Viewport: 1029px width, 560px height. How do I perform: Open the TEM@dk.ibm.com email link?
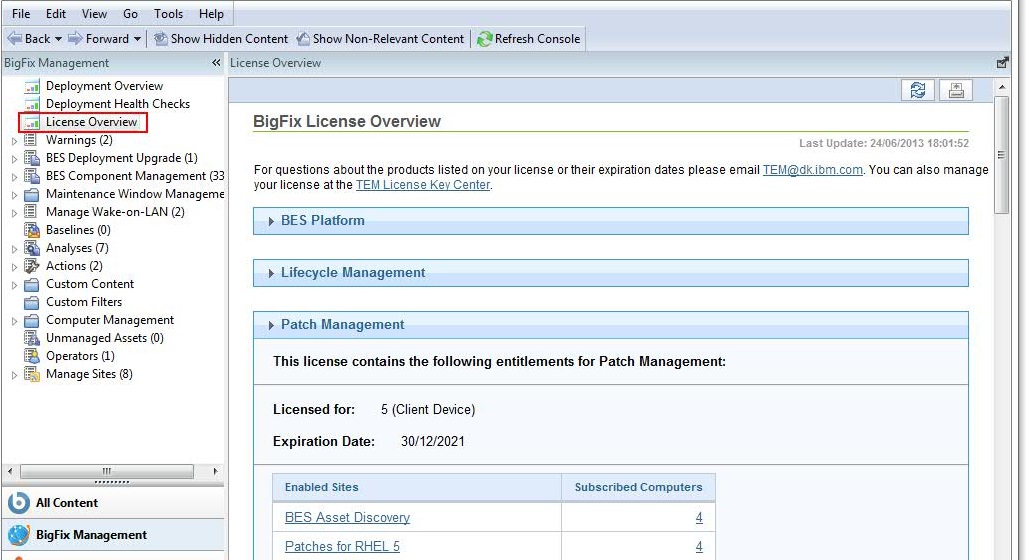[812, 170]
